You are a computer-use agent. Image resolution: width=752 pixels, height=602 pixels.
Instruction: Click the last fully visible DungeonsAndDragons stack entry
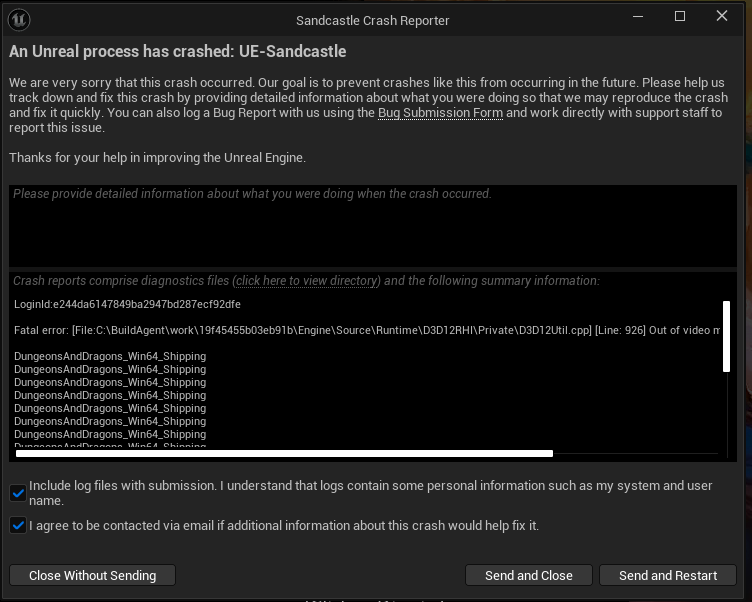tap(110, 434)
